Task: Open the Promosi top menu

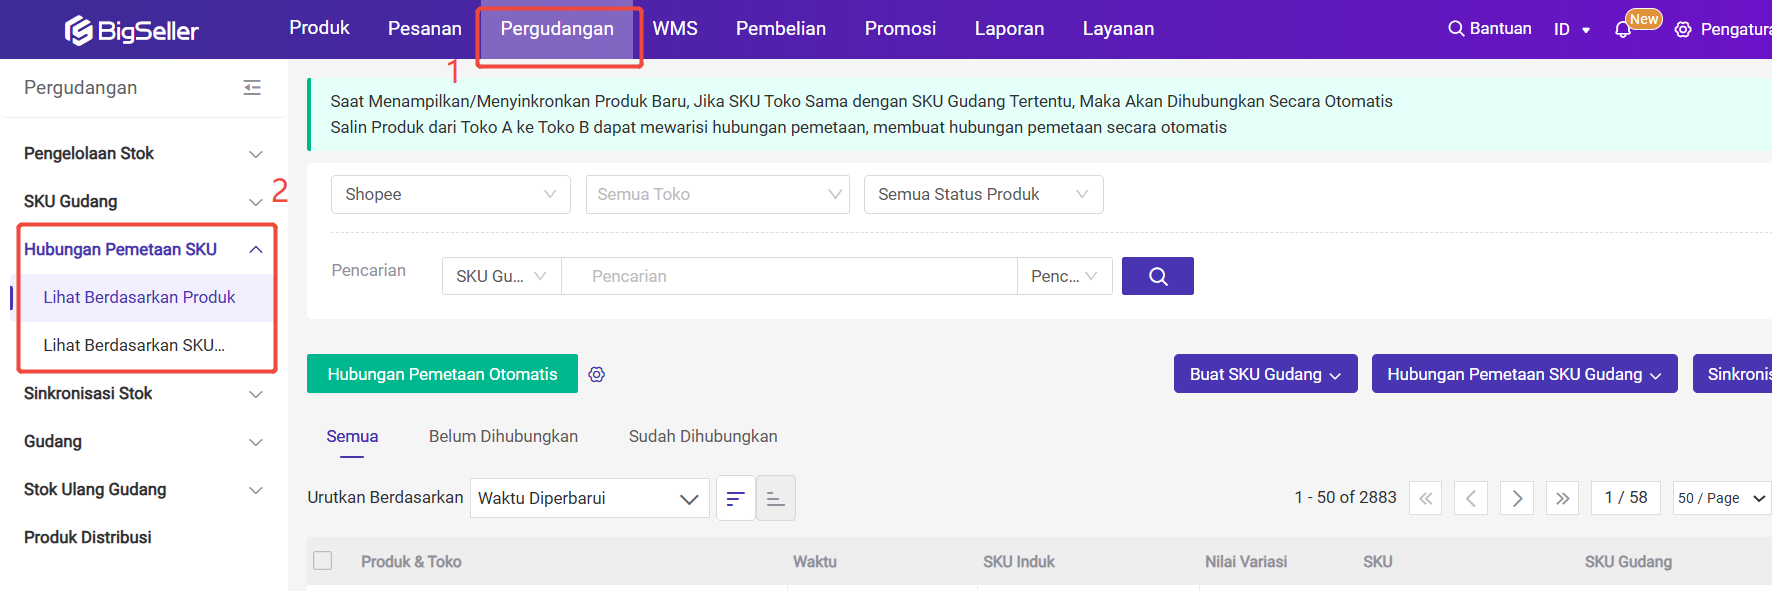Action: point(900,29)
